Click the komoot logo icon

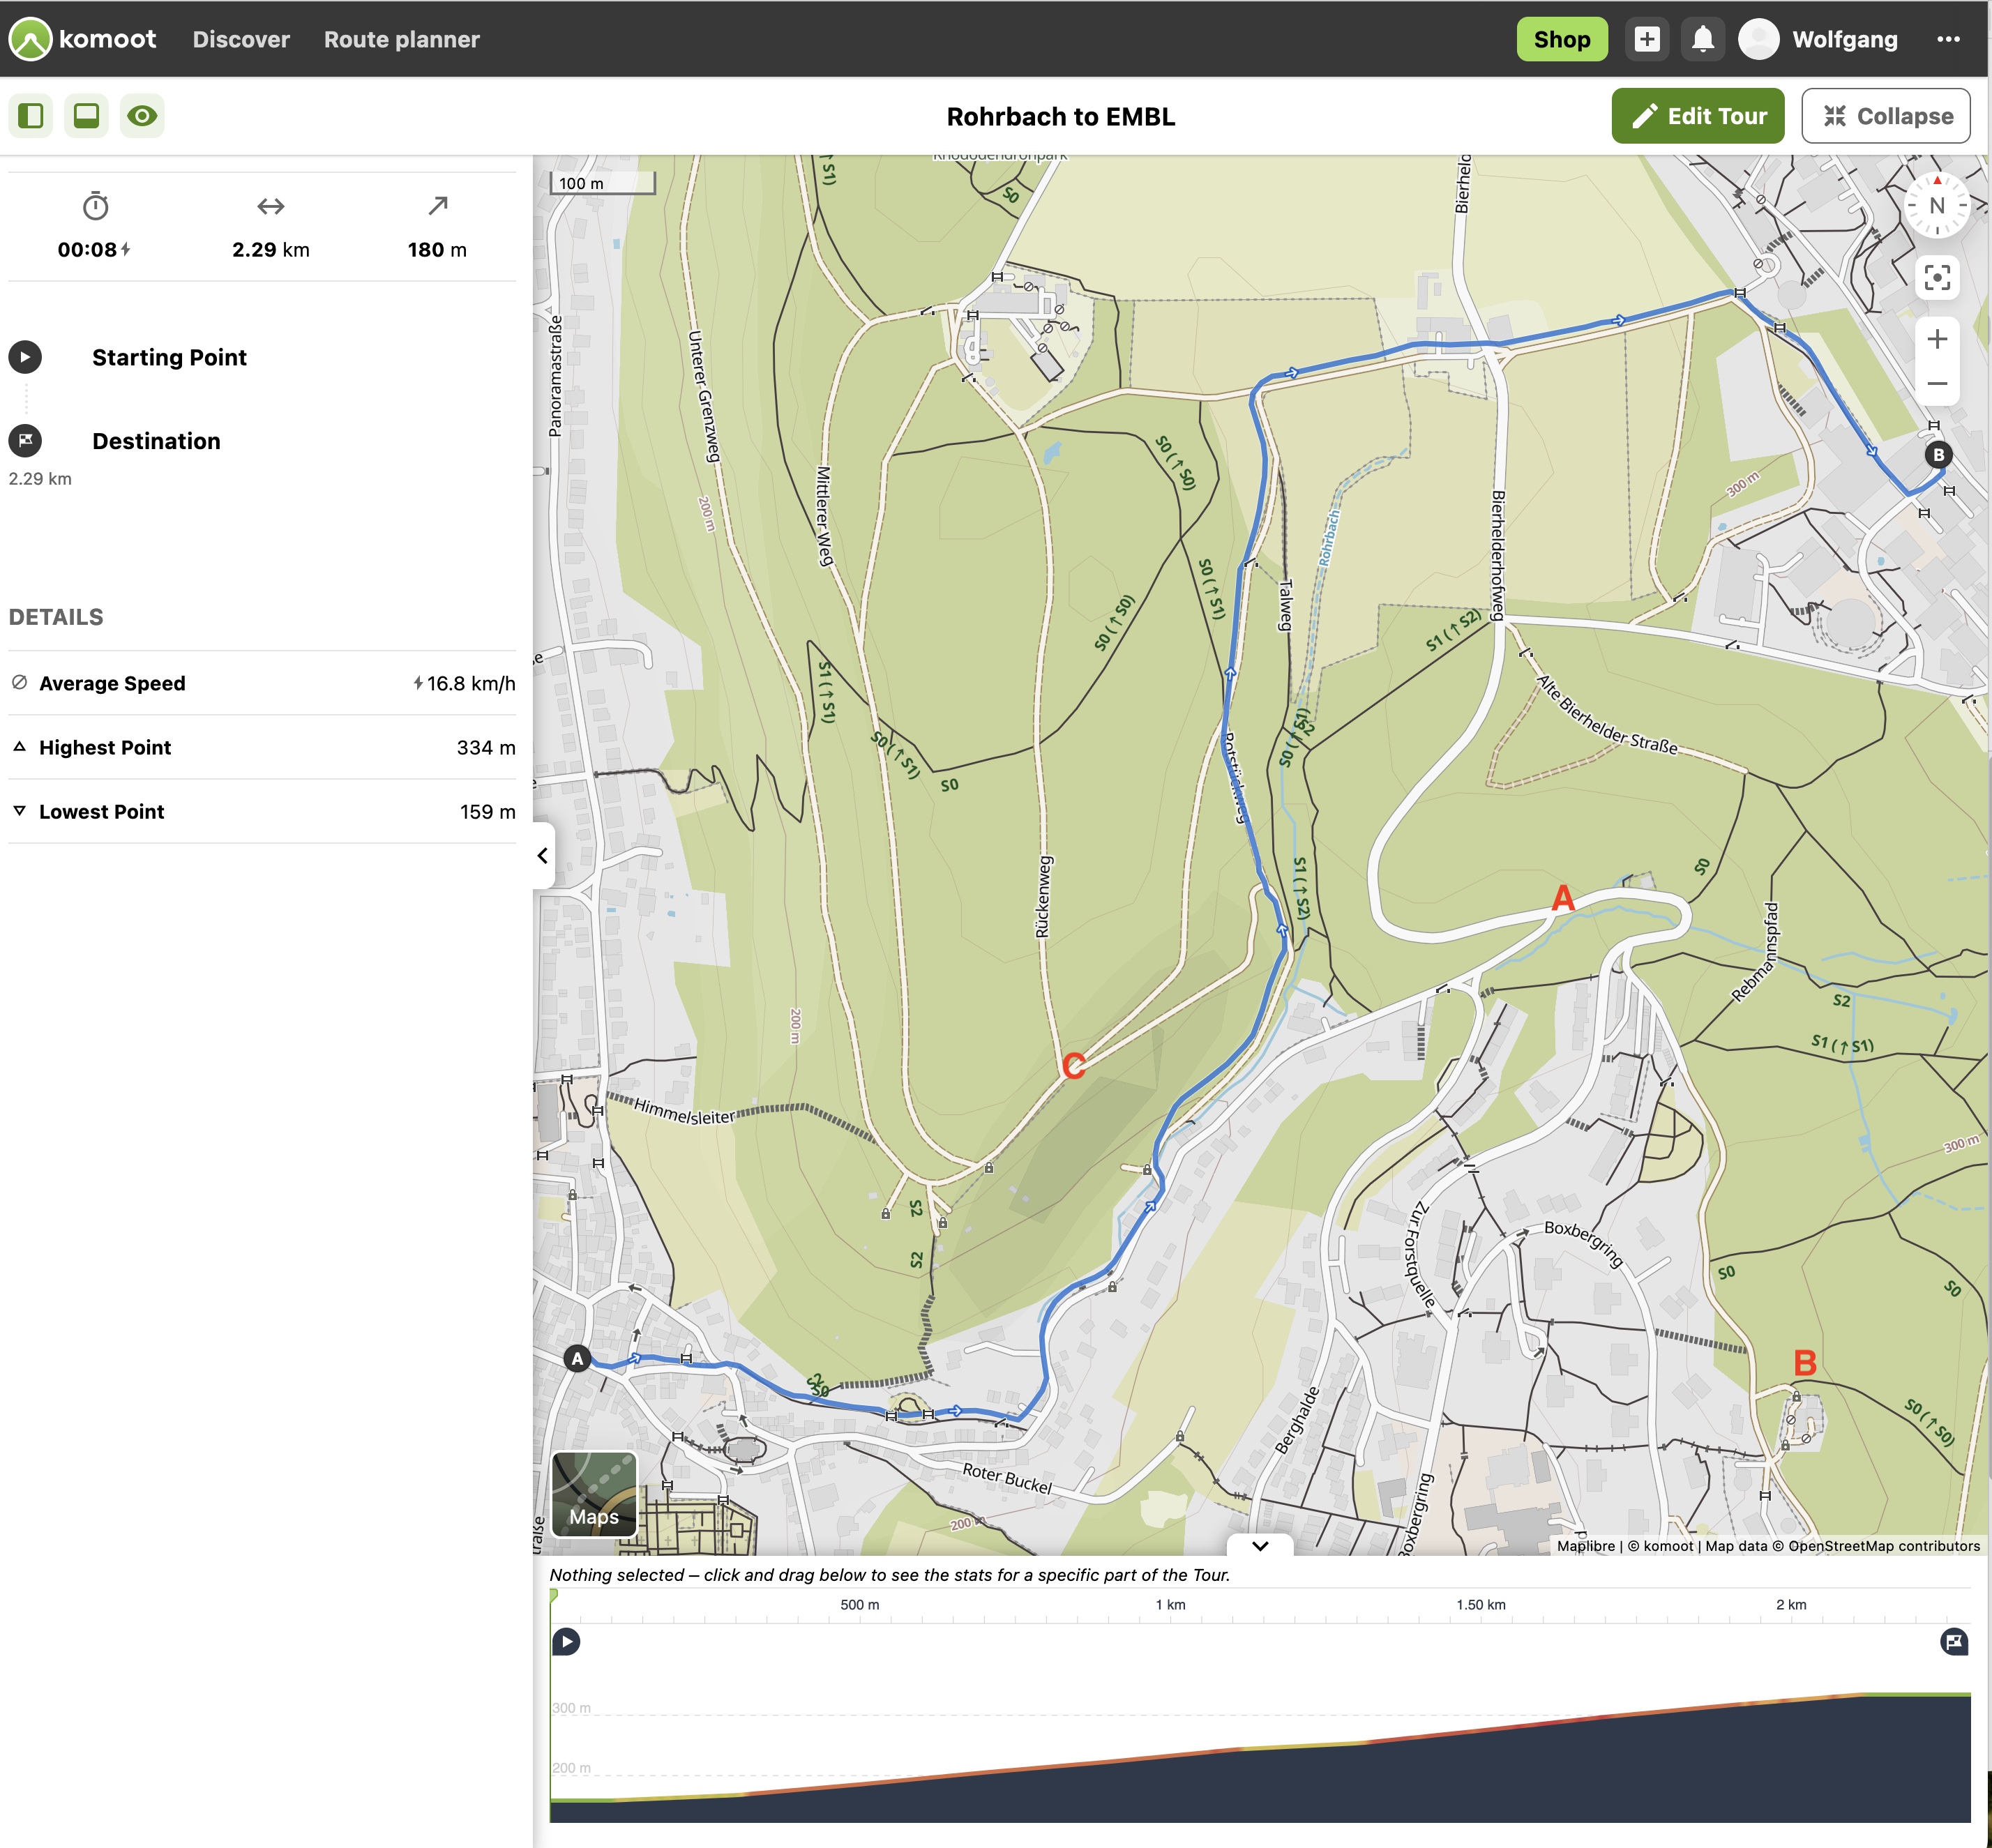pyautogui.click(x=30, y=39)
